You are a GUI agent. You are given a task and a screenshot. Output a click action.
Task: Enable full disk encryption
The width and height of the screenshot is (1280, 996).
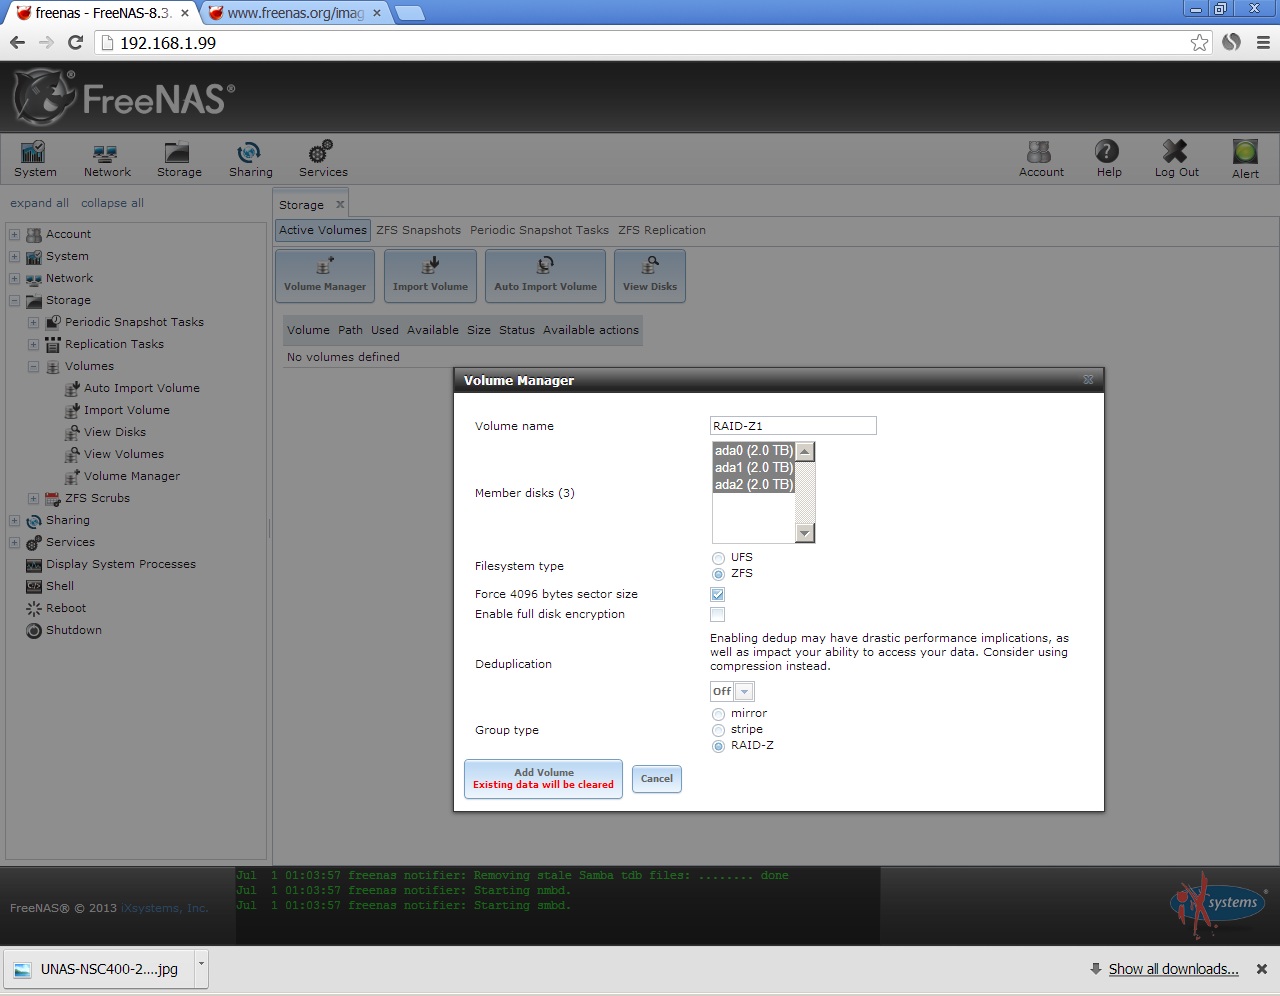[x=717, y=614]
